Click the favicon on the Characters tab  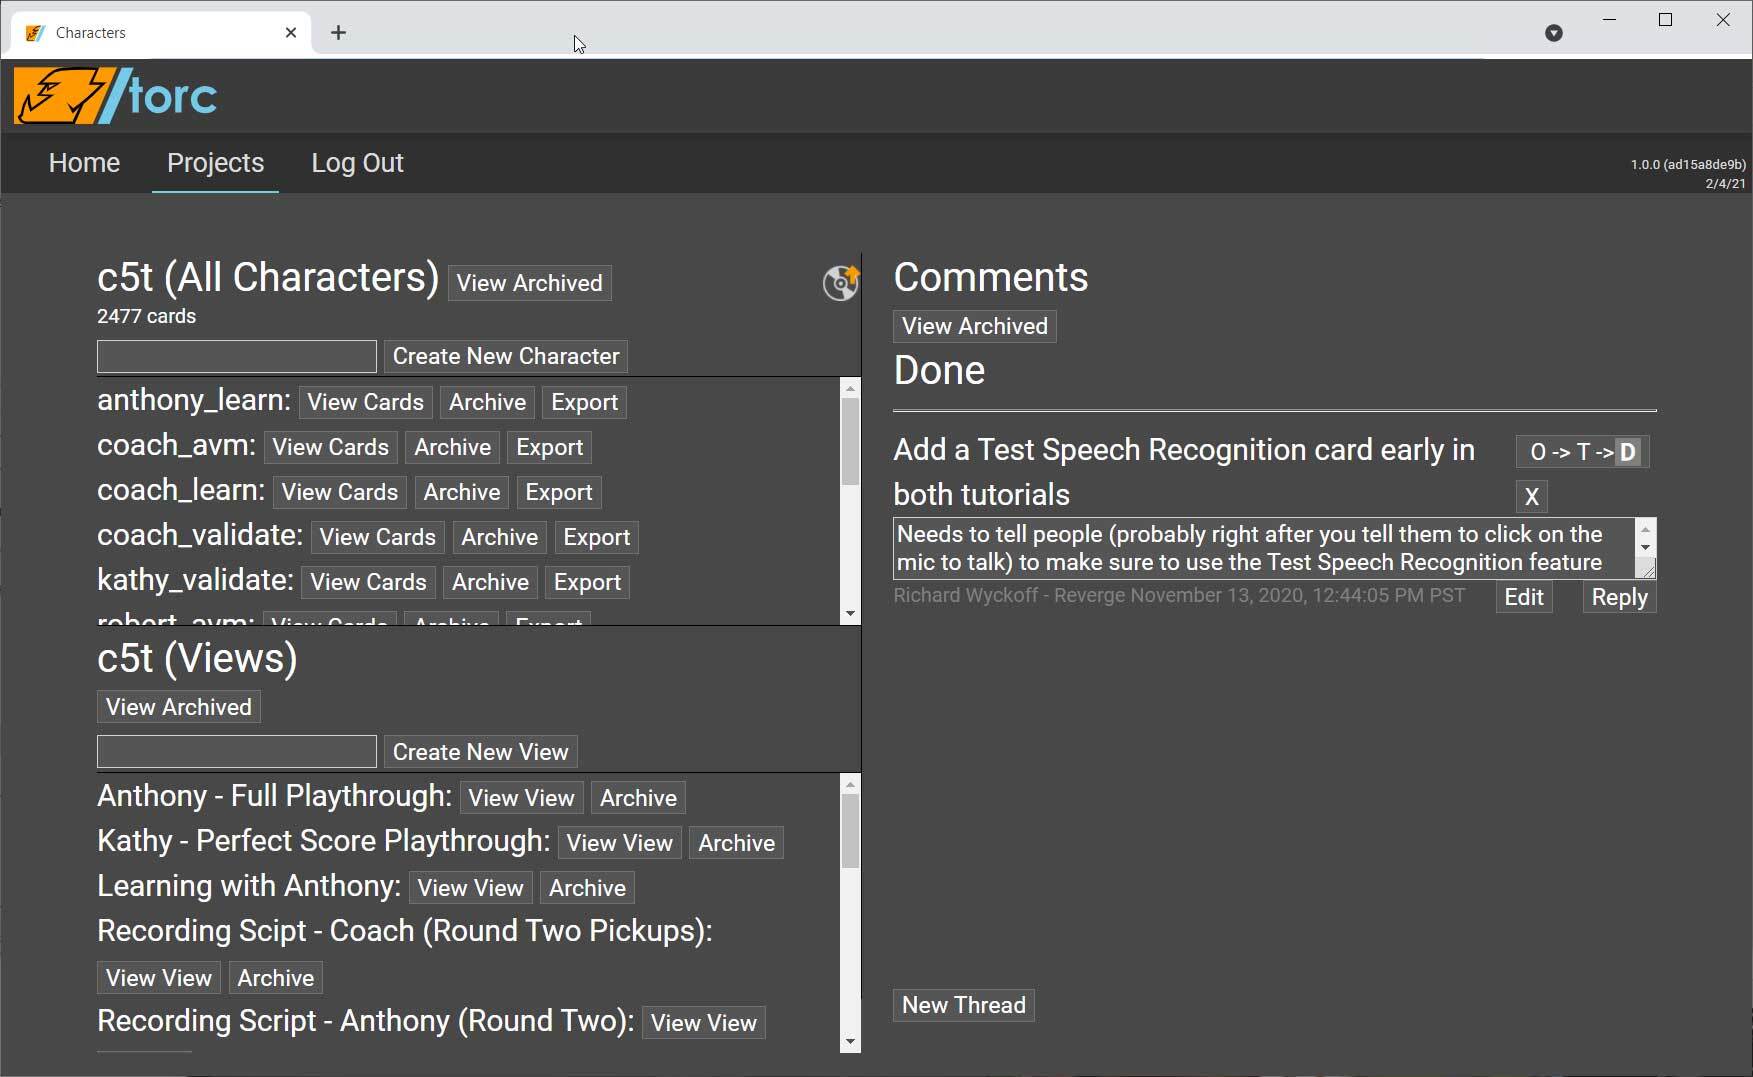34,32
